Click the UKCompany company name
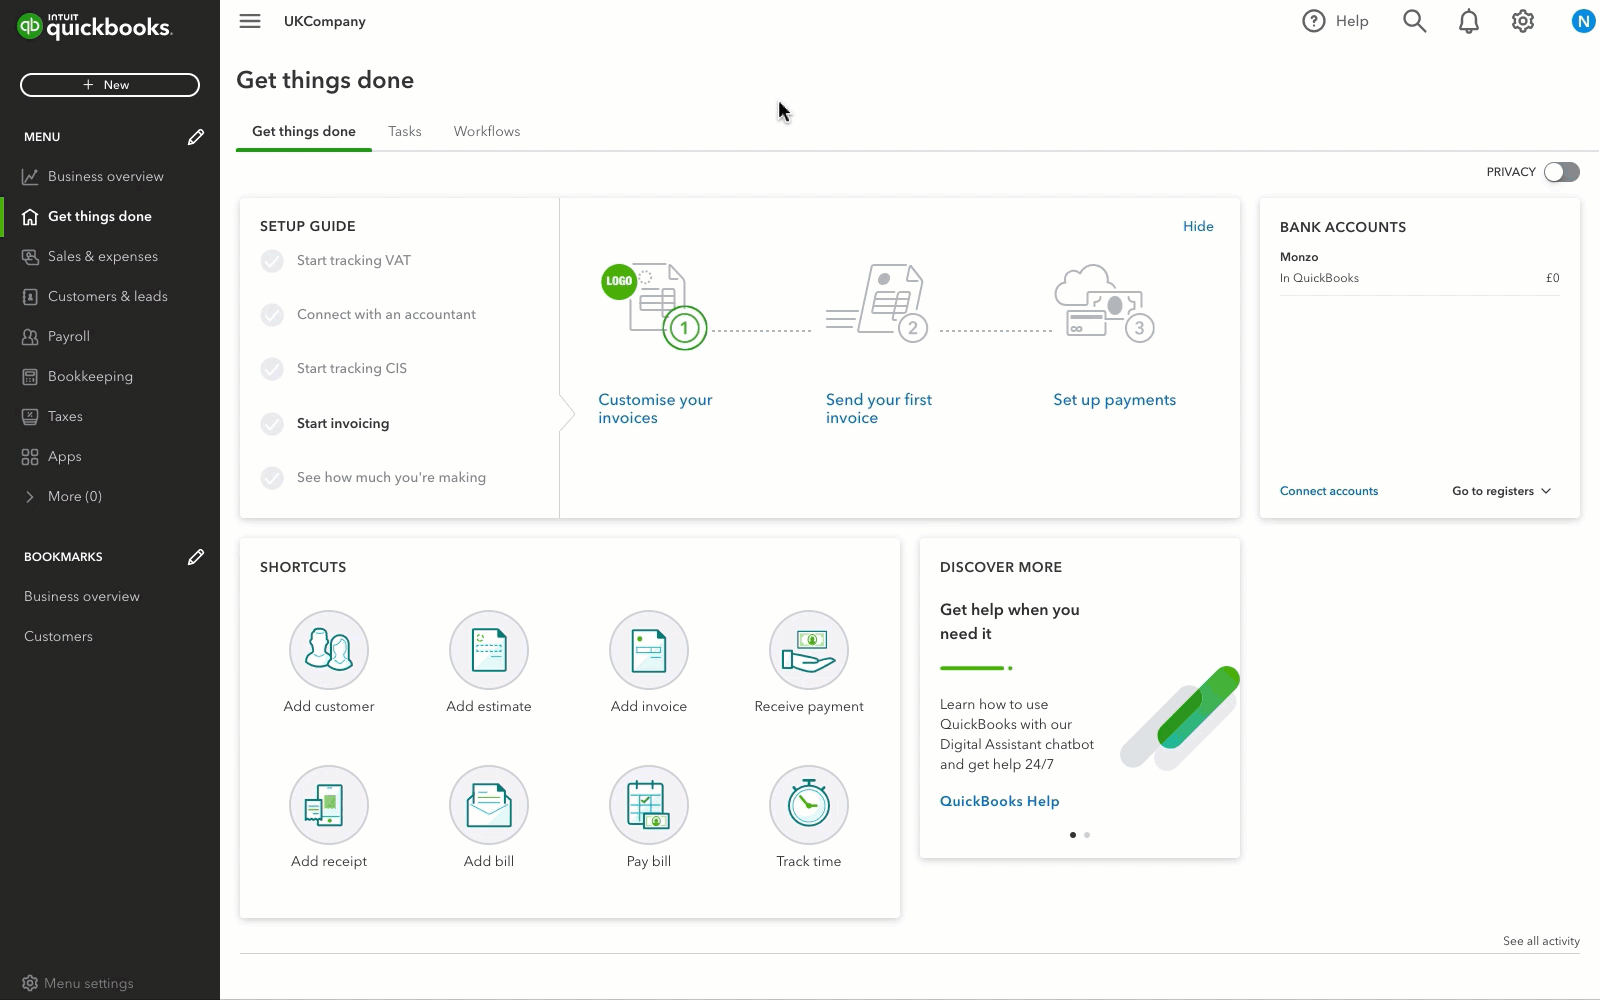Viewport: 1600px width, 1000px height. [325, 21]
